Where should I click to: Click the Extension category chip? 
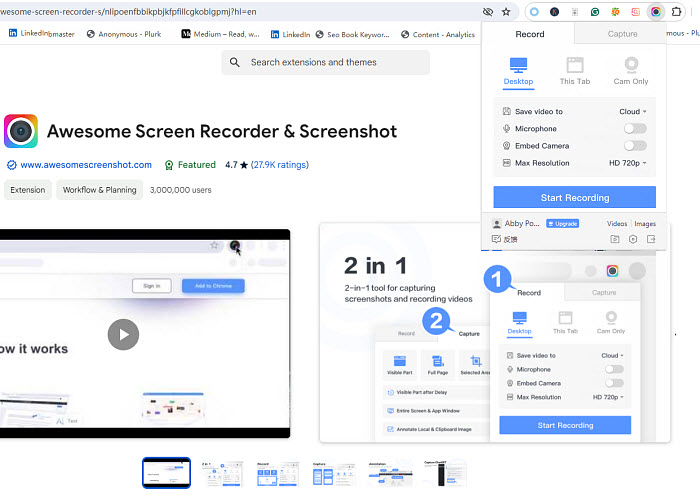[x=28, y=190]
